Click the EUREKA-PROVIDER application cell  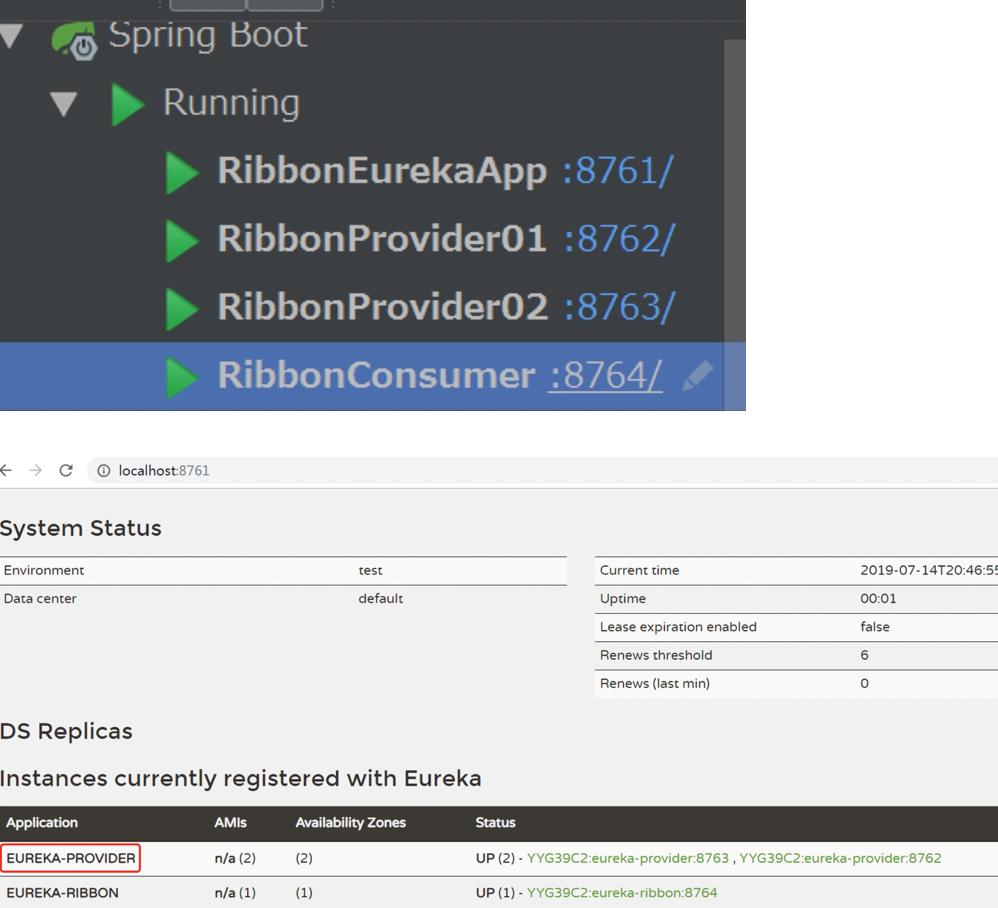(71, 858)
